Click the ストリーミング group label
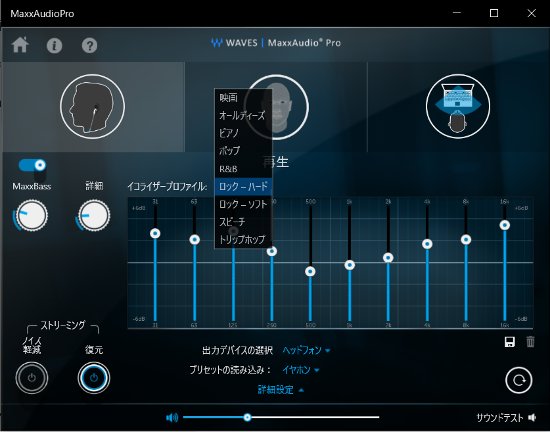This screenshot has height=432, width=550. click(x=63, y=325)
